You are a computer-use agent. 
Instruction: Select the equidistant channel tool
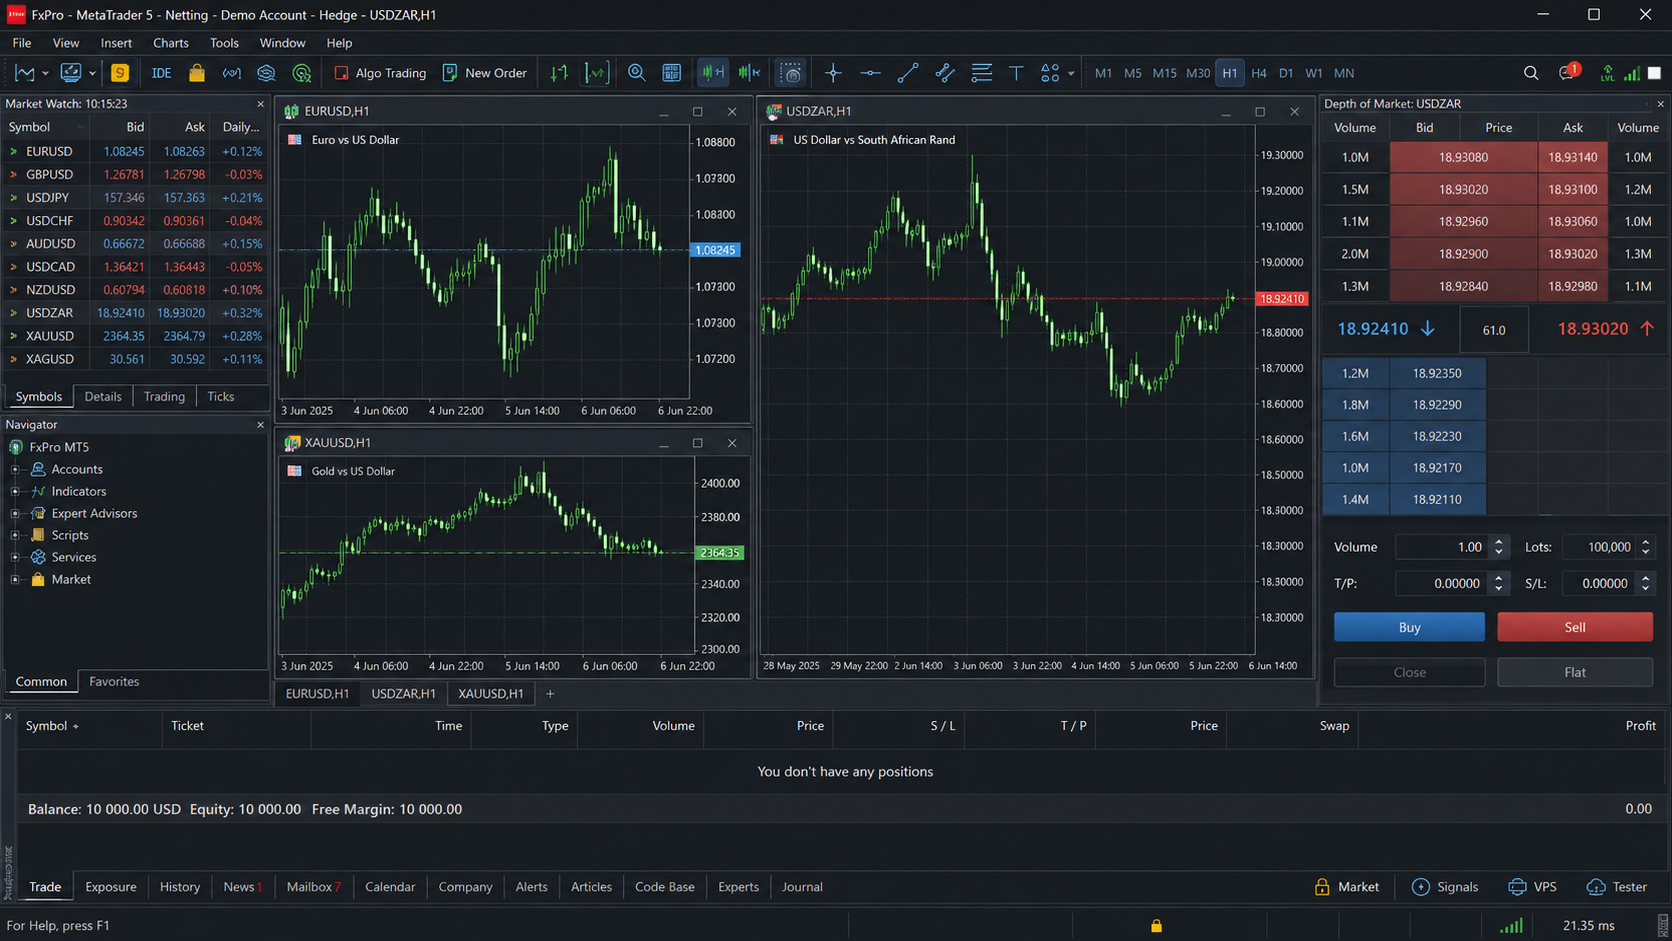pos(944,73)
